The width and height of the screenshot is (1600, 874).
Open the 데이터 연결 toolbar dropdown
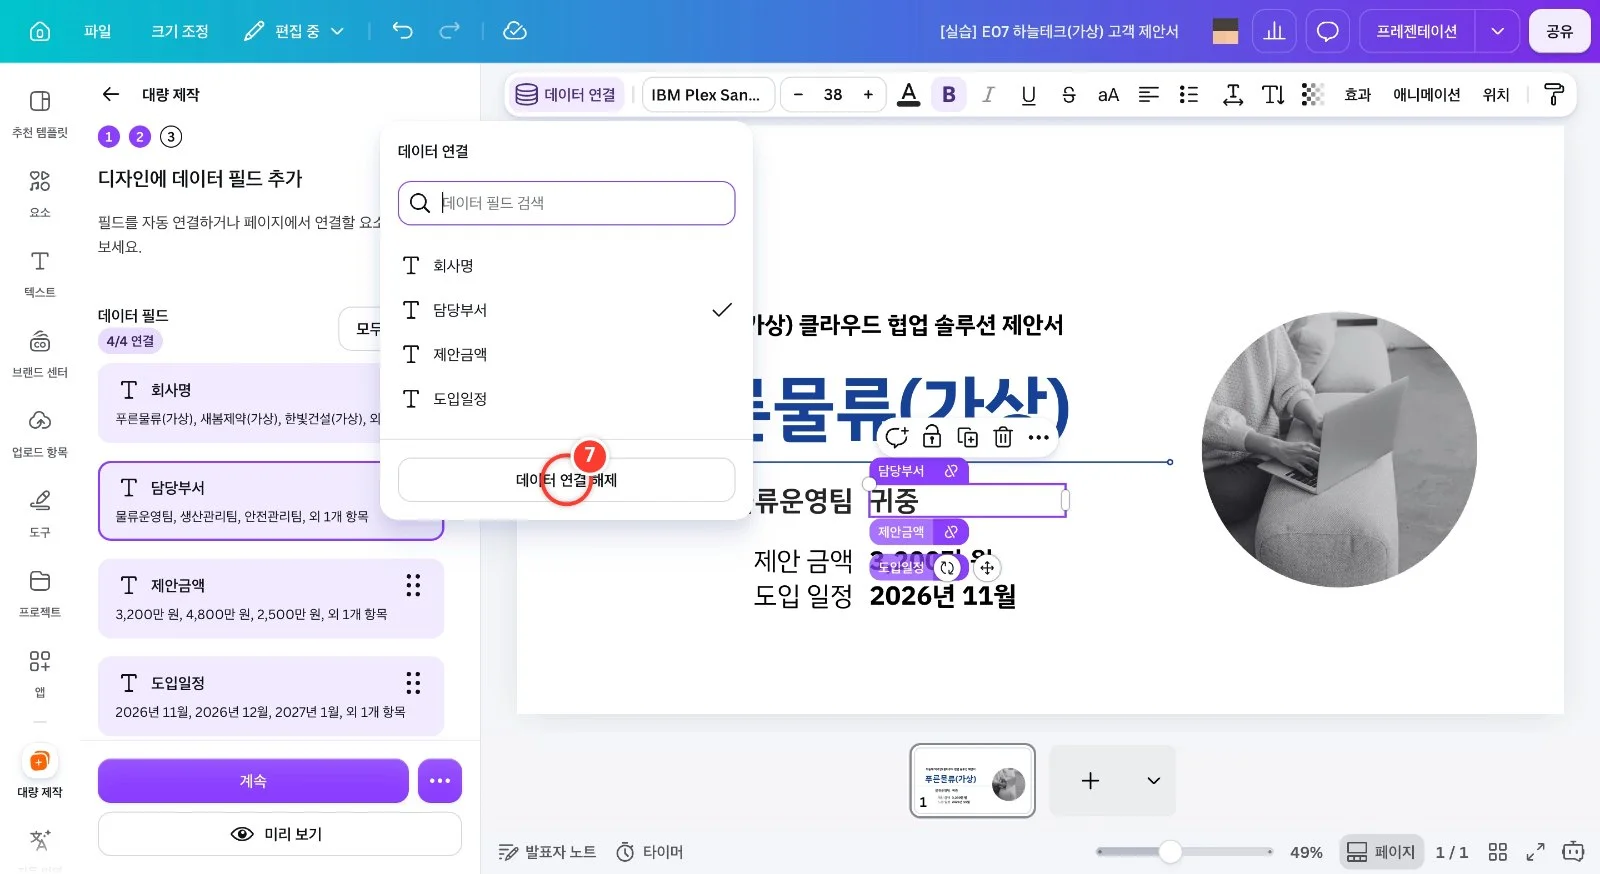tap(566, 94)
